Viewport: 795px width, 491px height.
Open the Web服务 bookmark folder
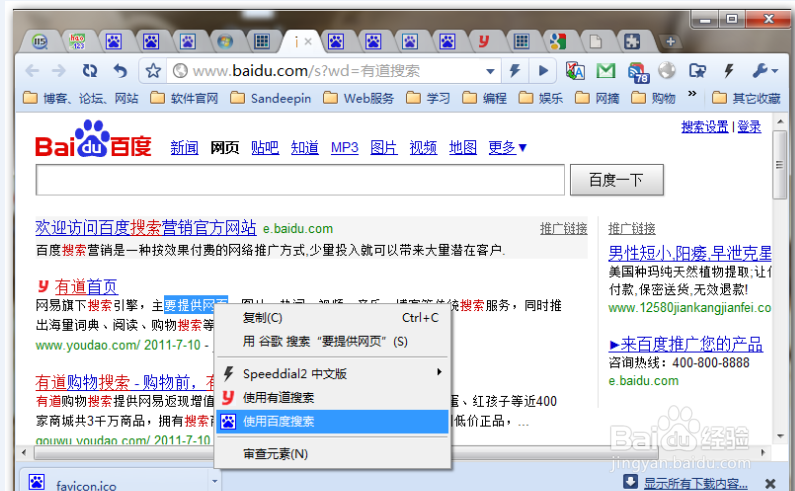click(x=358, y=98)
